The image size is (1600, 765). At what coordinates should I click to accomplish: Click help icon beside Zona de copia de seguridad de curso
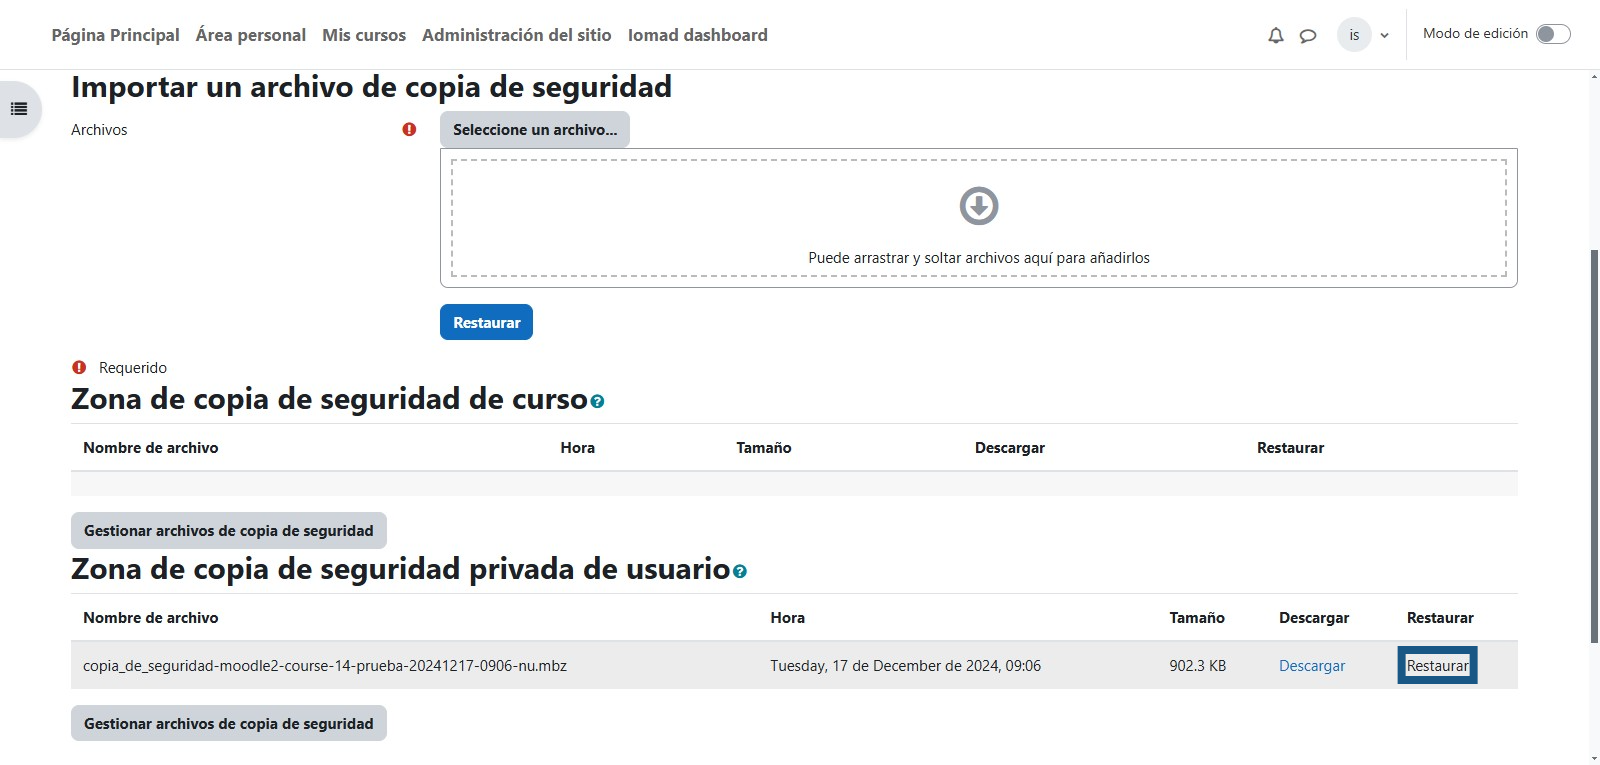597,402
